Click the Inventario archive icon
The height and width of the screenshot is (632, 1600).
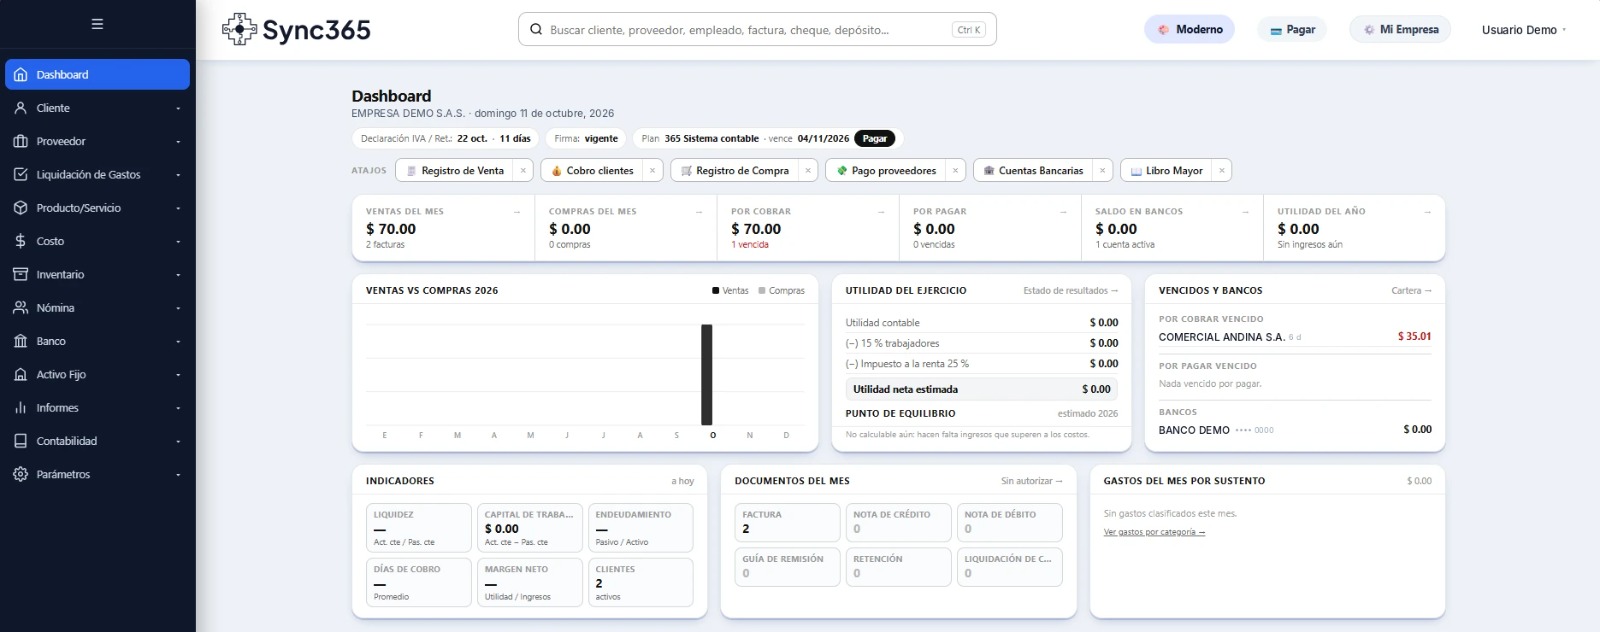click(20, 274)
